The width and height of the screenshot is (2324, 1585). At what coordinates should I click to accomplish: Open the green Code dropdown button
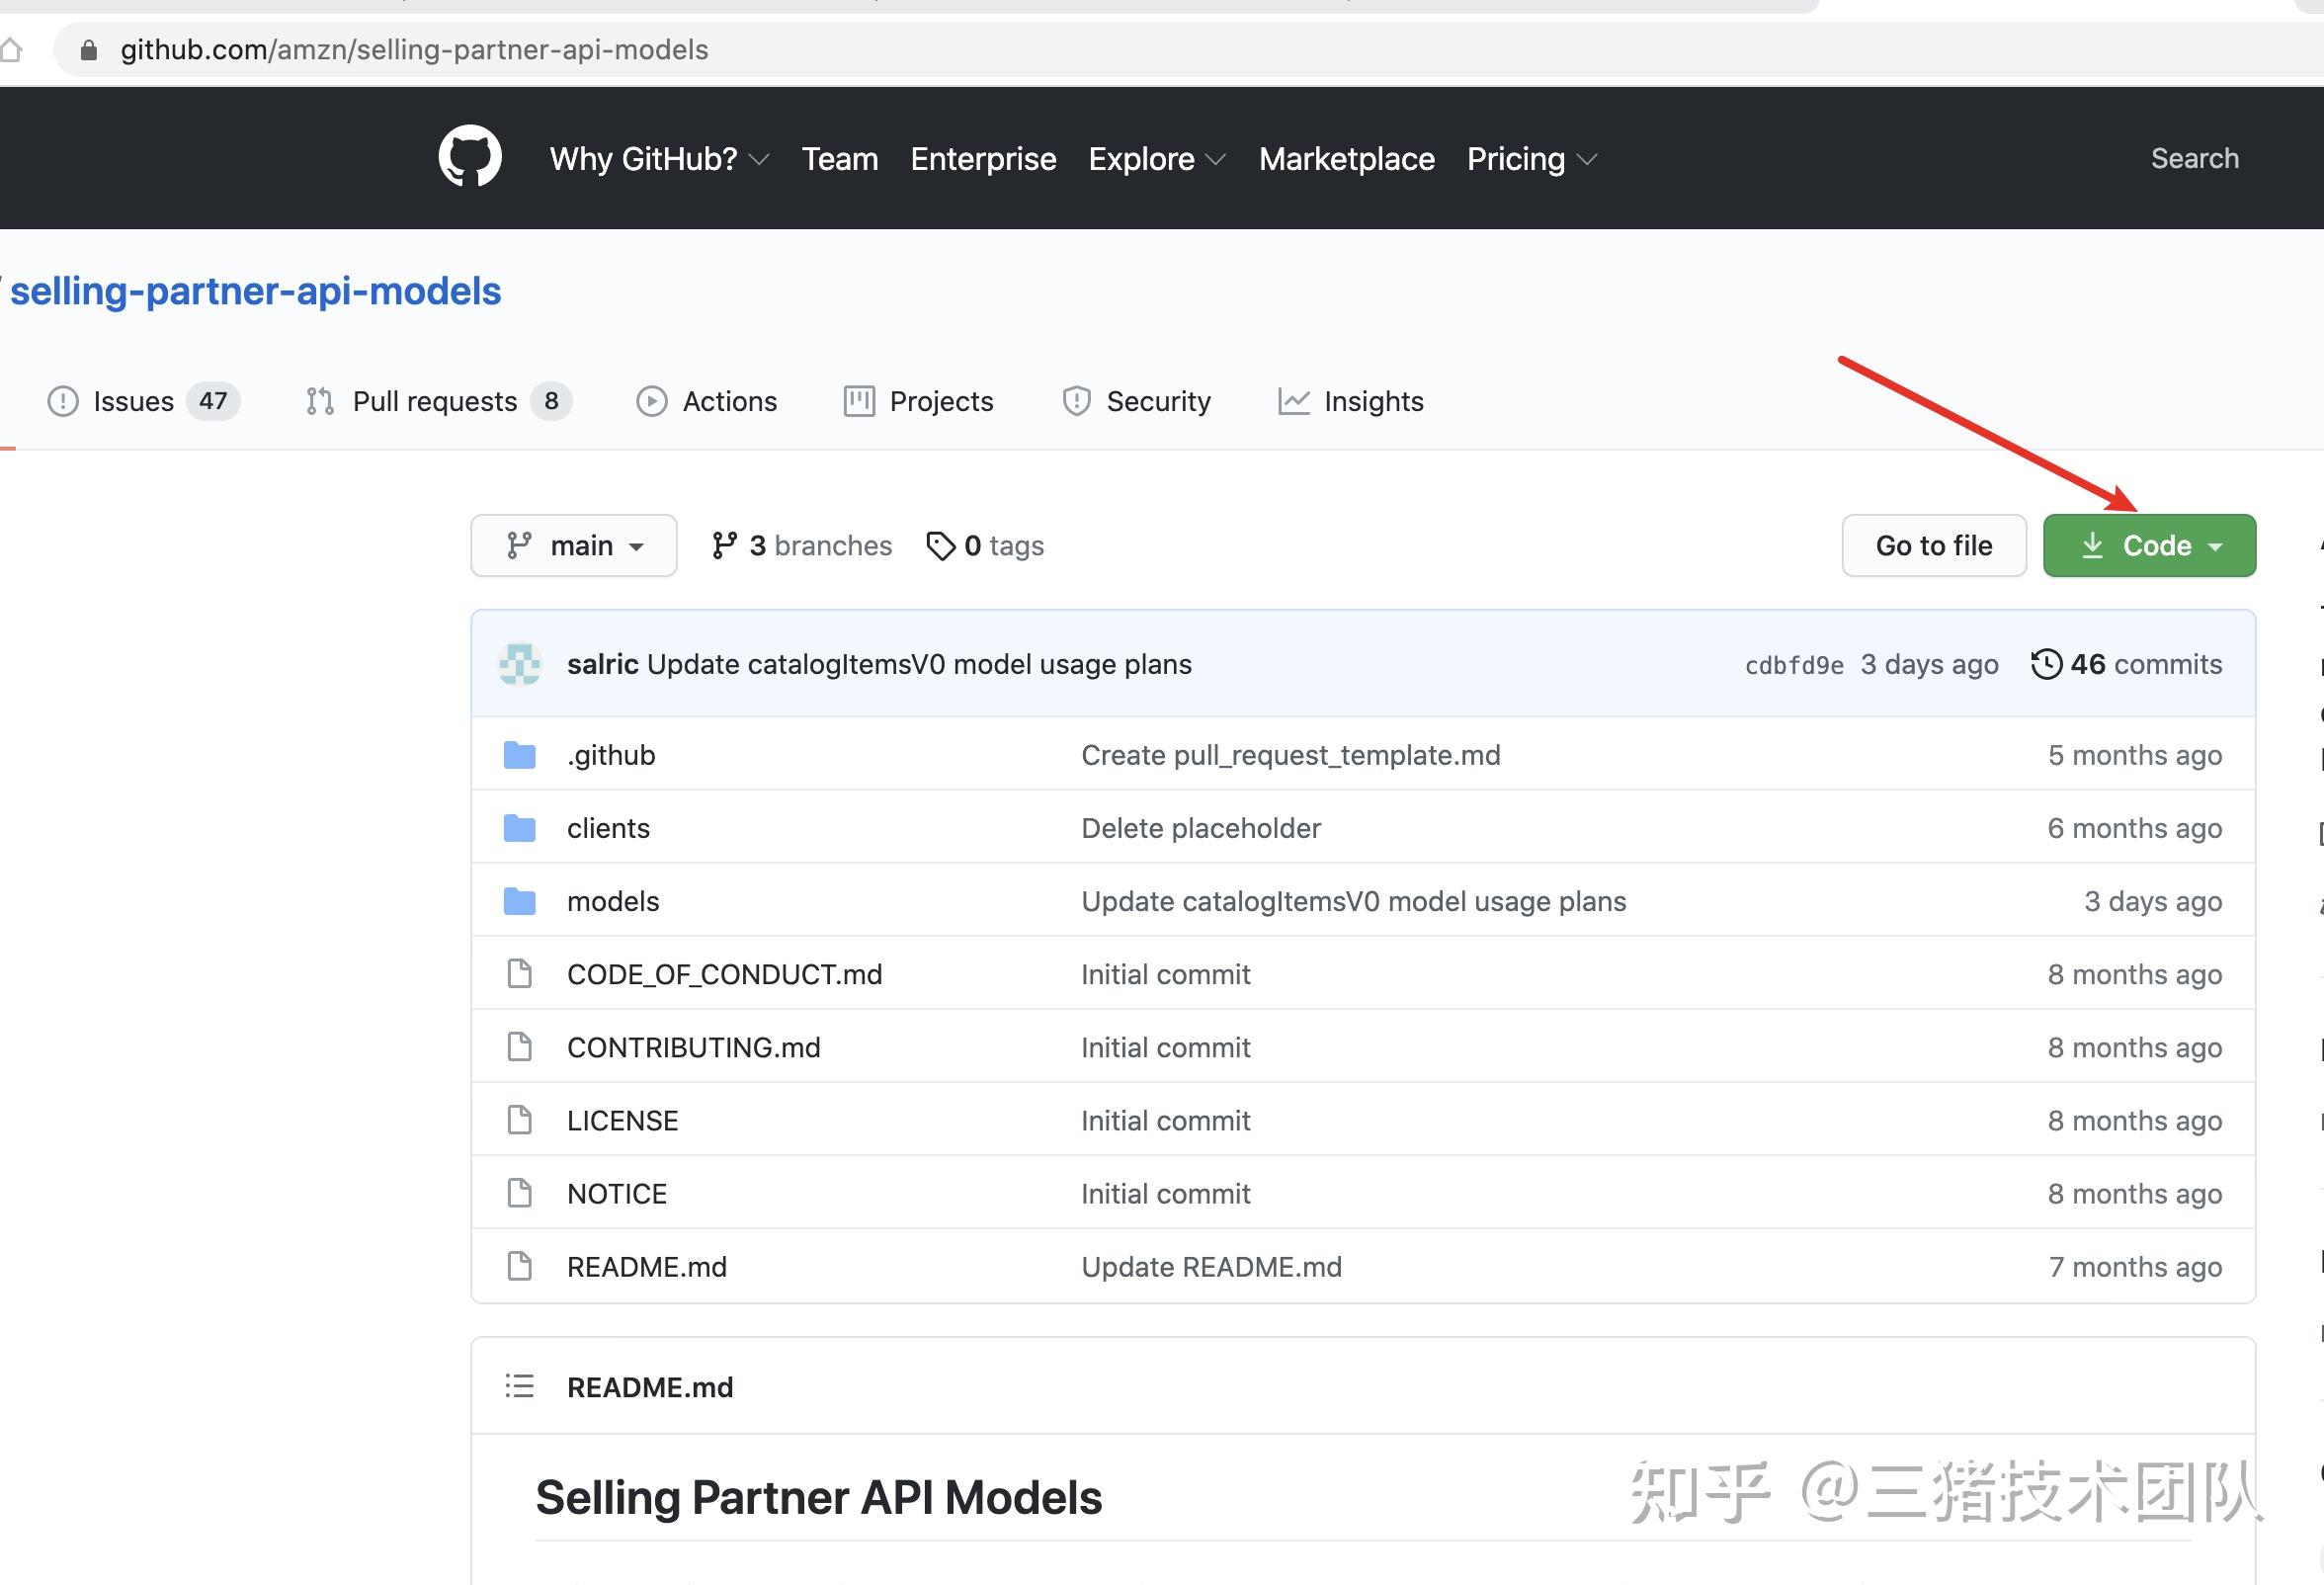pyautogui.click(x=2149, y=546)
